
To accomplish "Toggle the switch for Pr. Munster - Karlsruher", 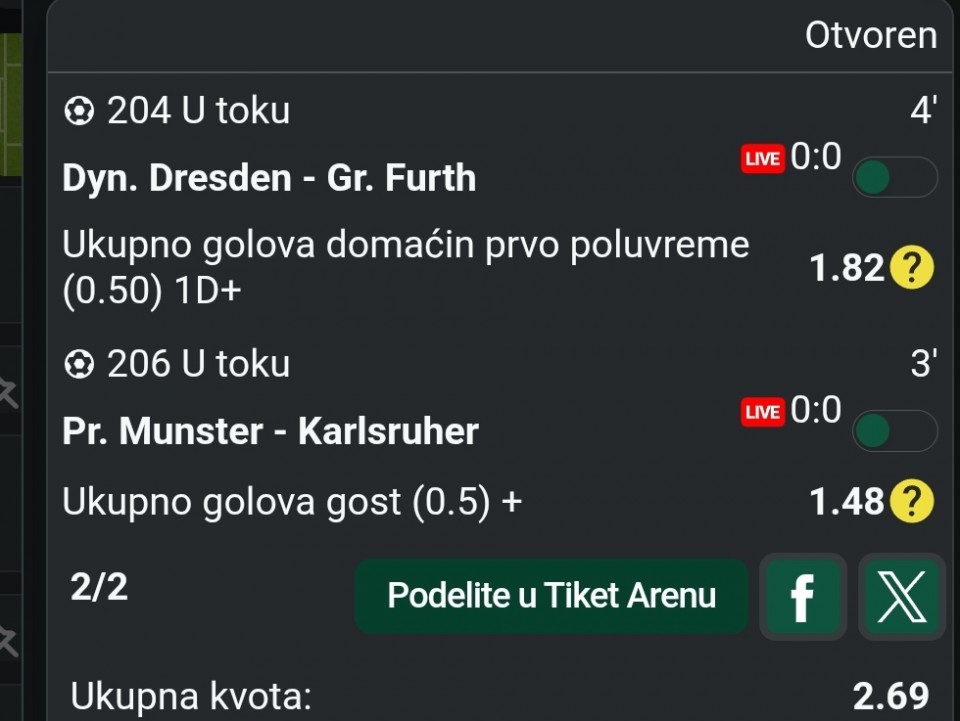I will pyautogui.click(x=894, y=431).
